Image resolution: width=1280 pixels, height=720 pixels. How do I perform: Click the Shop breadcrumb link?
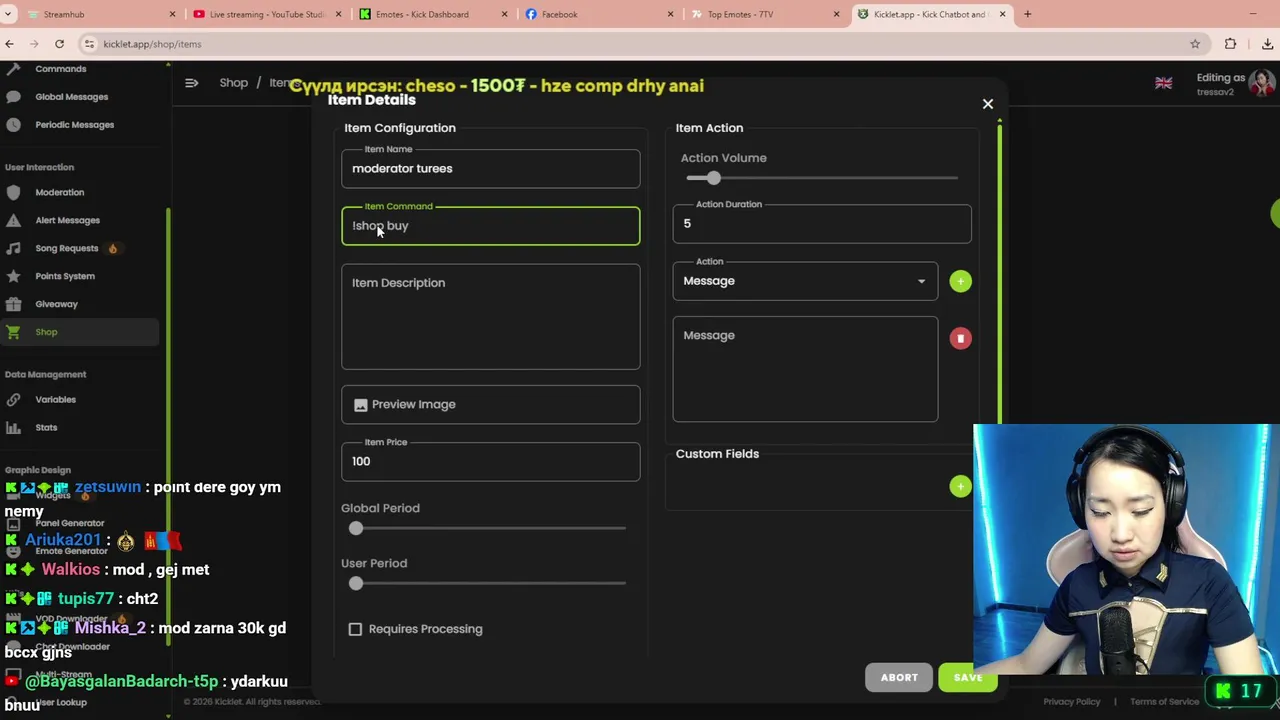click(x=234, y=83)
